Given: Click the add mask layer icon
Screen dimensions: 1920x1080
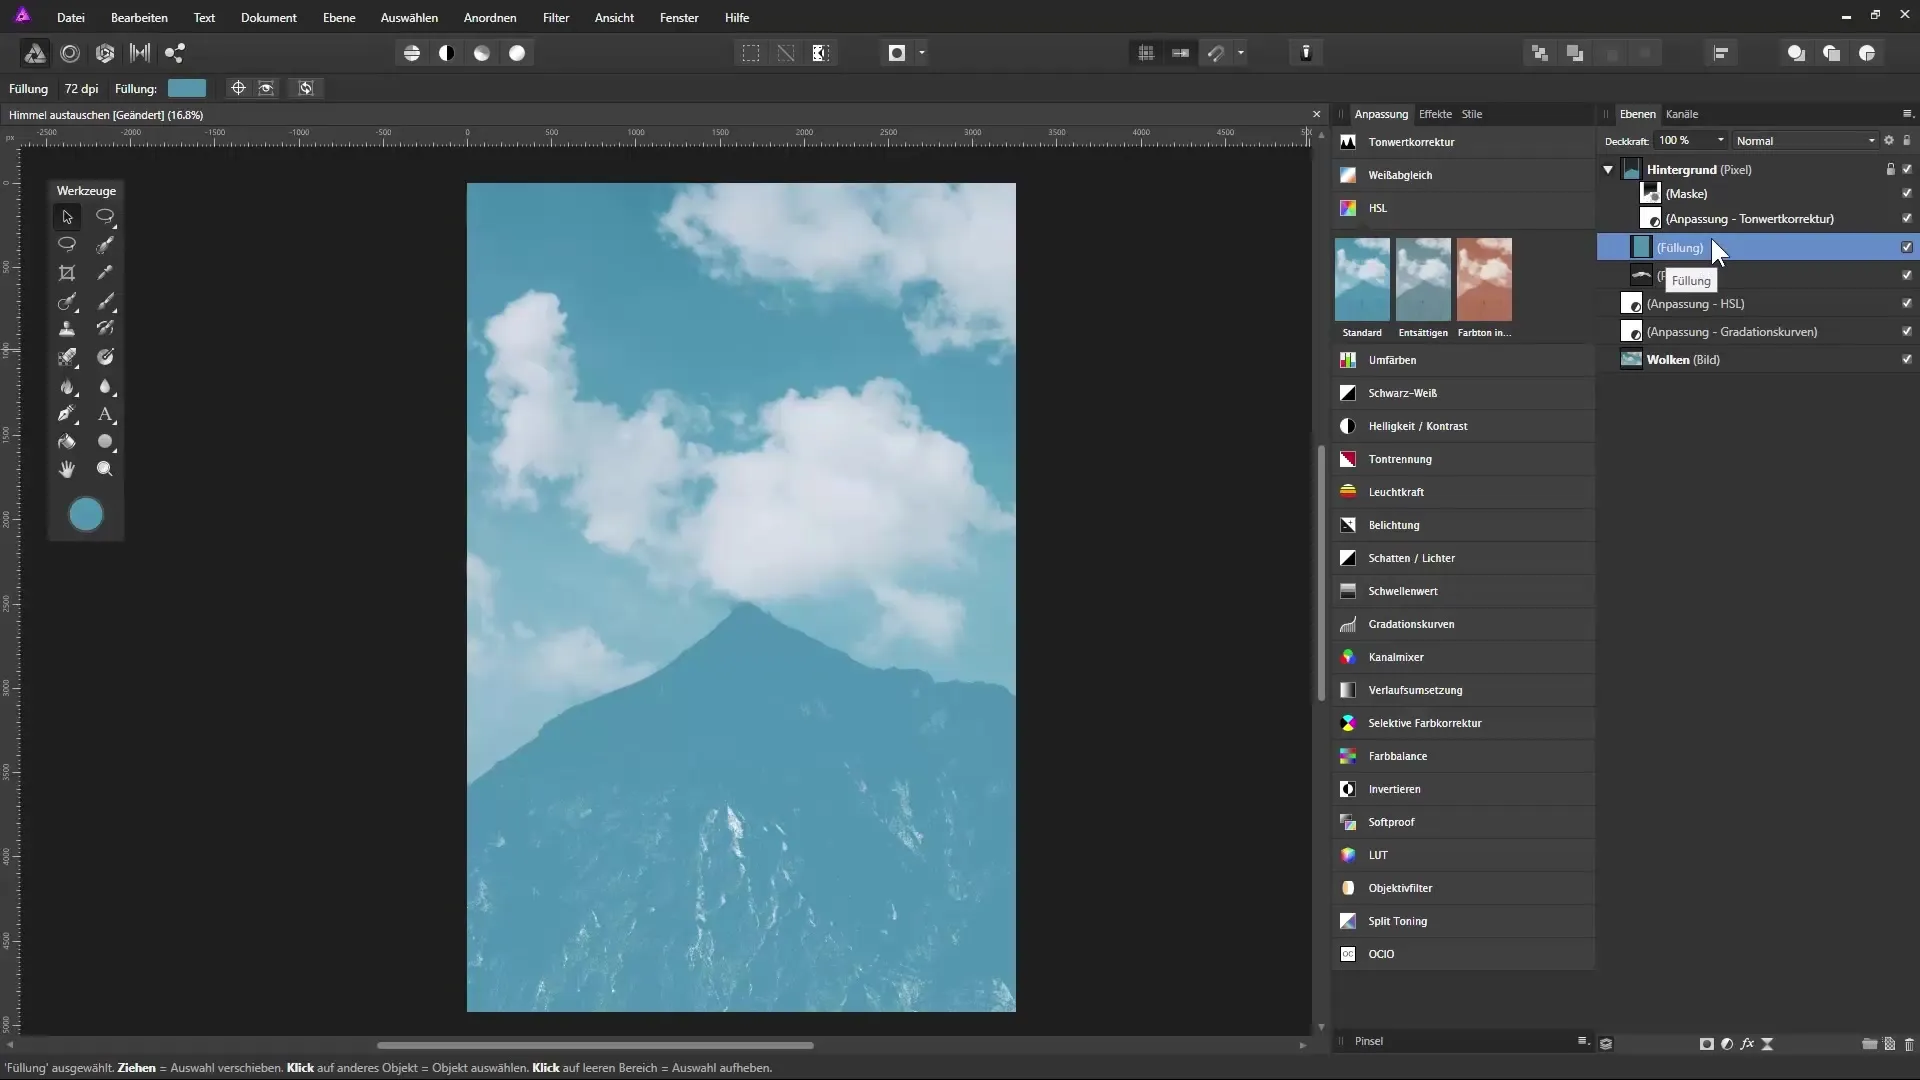Looking at the screenshot, I should tap(1706, 1044).
